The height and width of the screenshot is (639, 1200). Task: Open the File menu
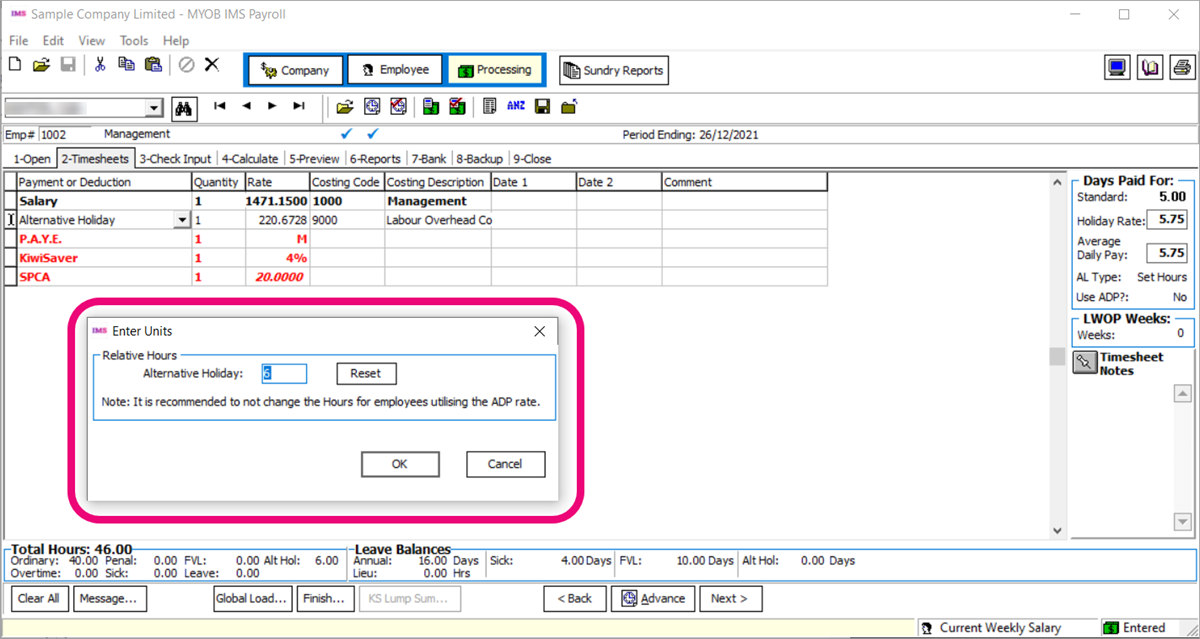pos(19,41)
